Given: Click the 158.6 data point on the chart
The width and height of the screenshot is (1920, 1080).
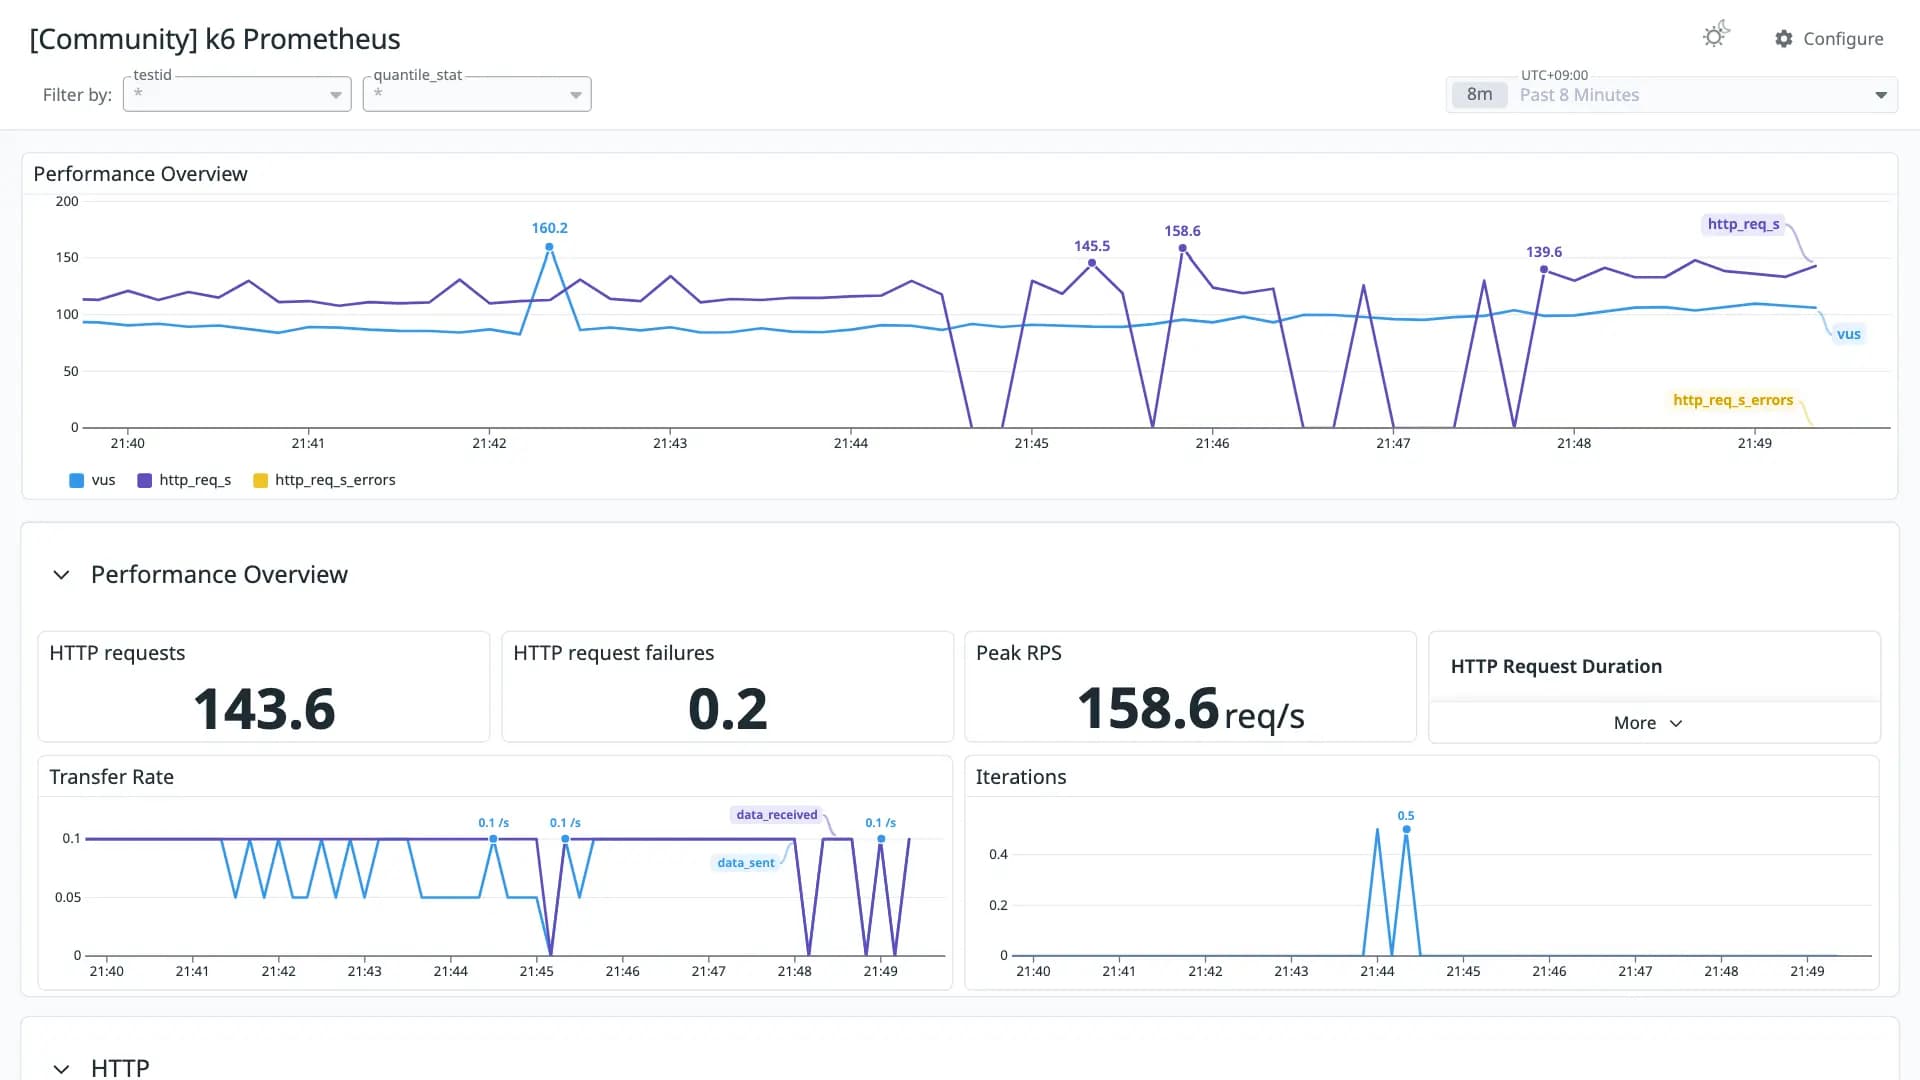Looking at the screenshot, I should point(1182,248).
